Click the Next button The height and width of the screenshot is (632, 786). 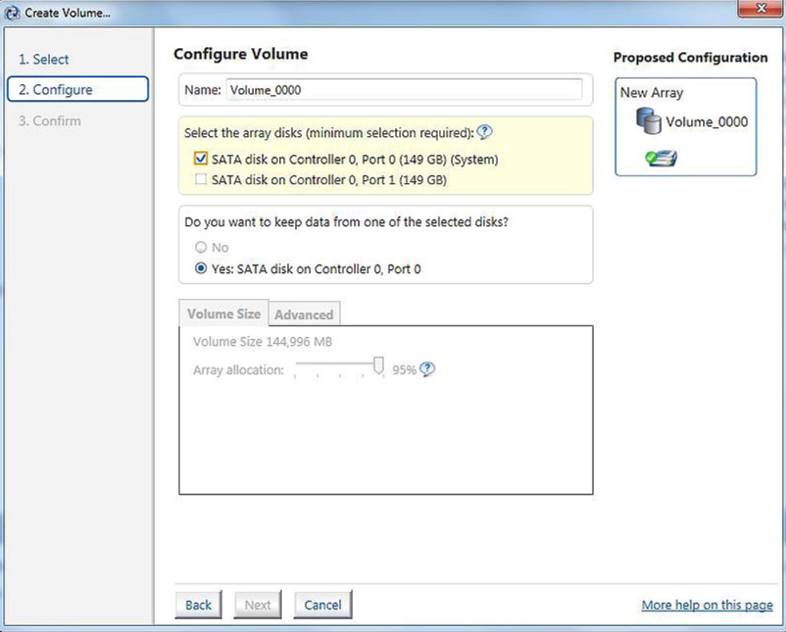click(x=258, y=605)
